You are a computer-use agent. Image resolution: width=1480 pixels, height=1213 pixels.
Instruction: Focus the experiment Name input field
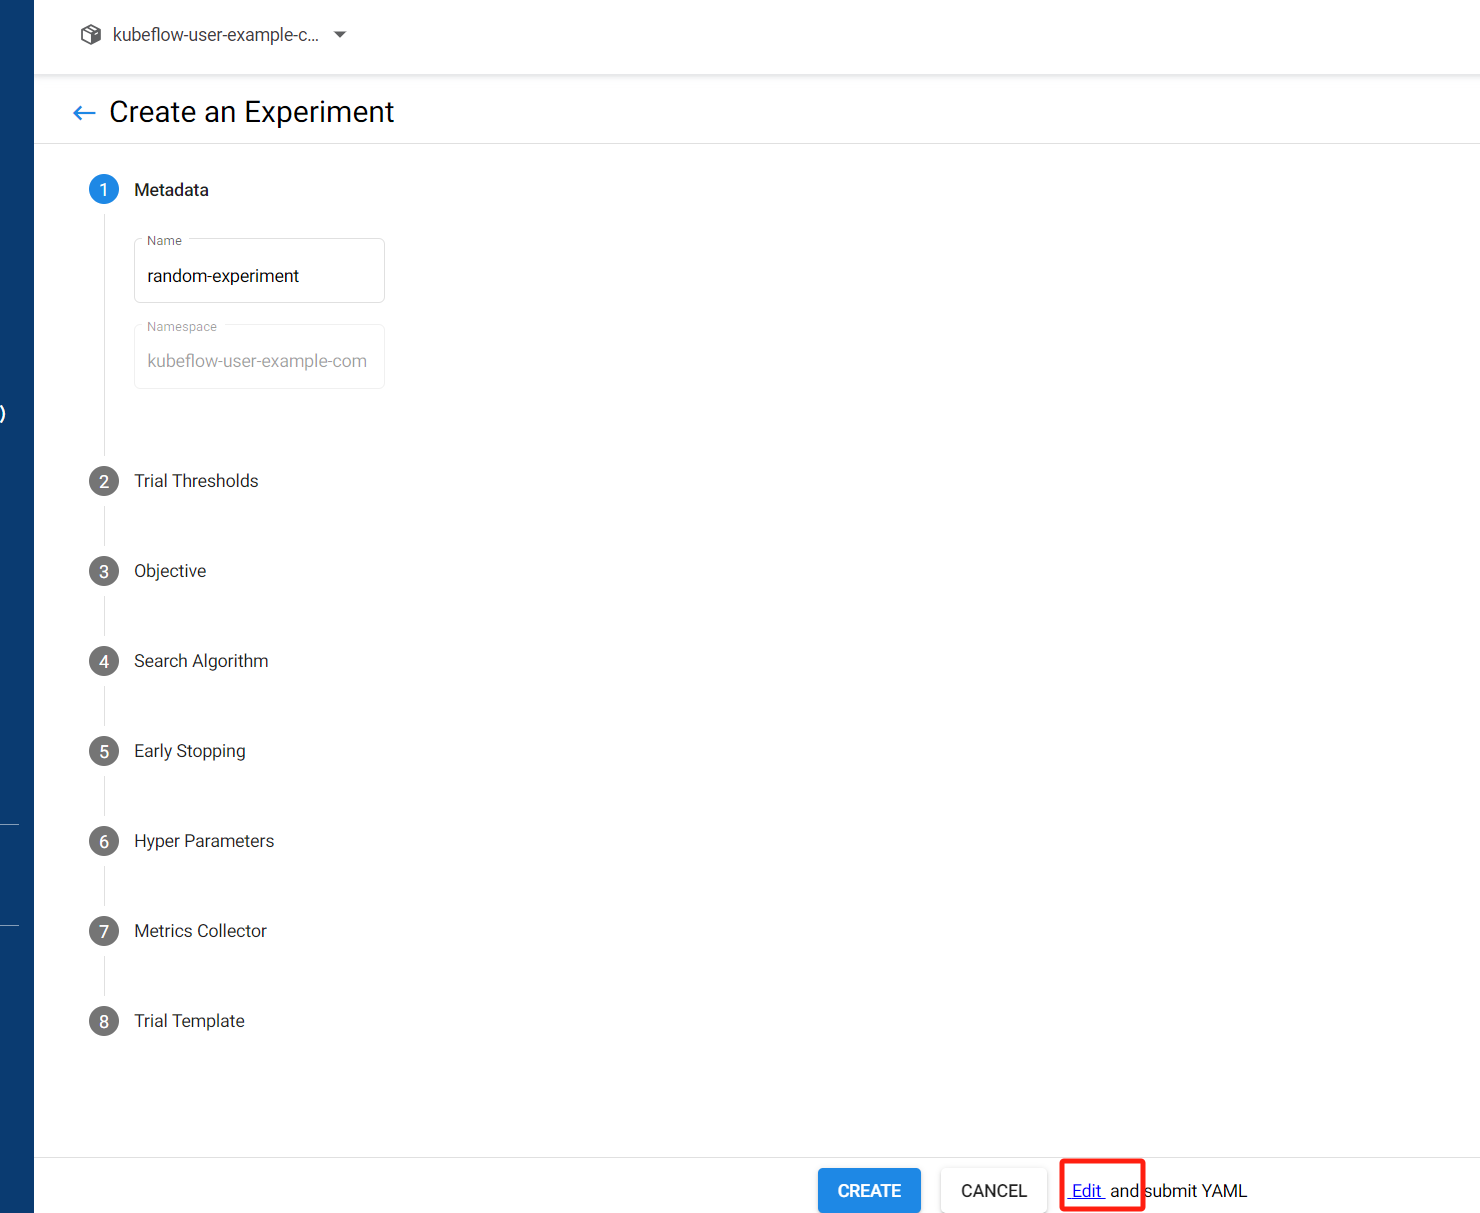pyautogui.click(x=259, y=271)
